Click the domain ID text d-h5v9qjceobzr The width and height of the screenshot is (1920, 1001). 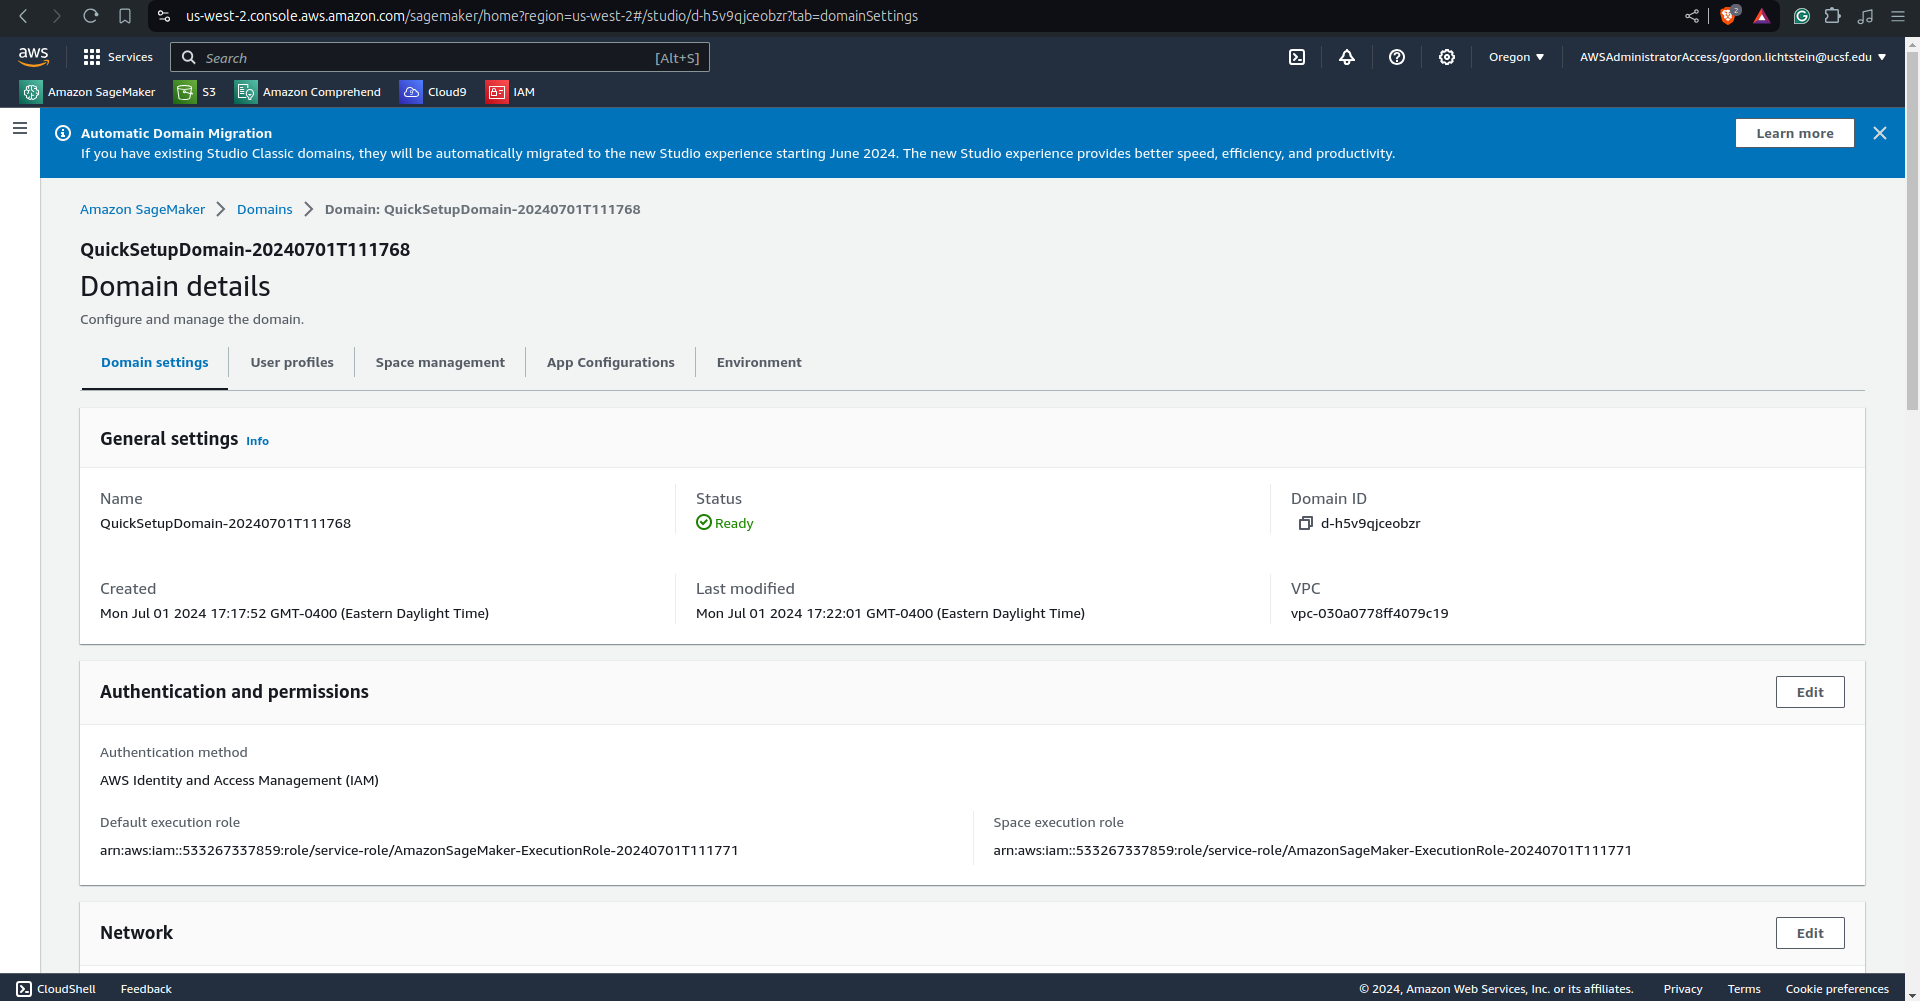(x=1370, y=523)
